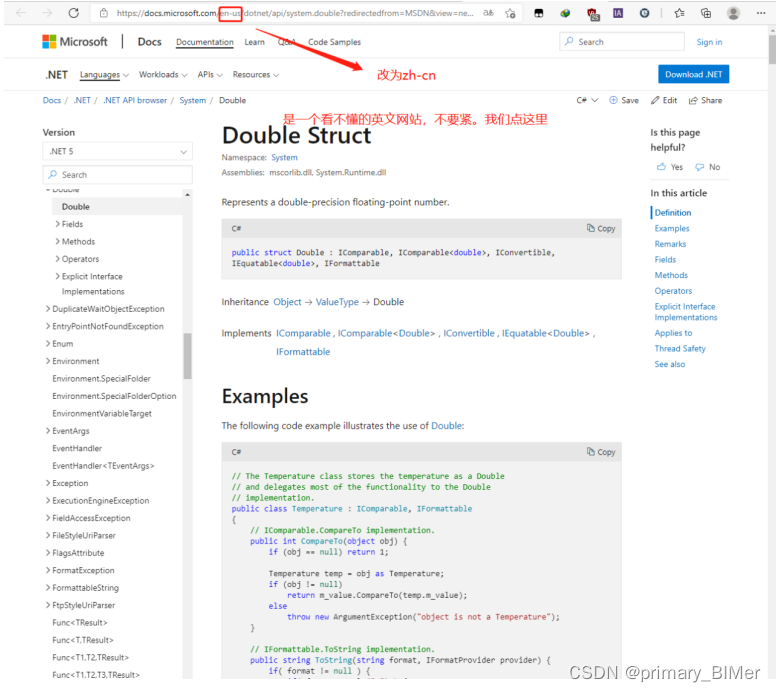The height and width of the screenshot is (692, 776).
Task: Jump to Thread Safety section
Action: 680,348
